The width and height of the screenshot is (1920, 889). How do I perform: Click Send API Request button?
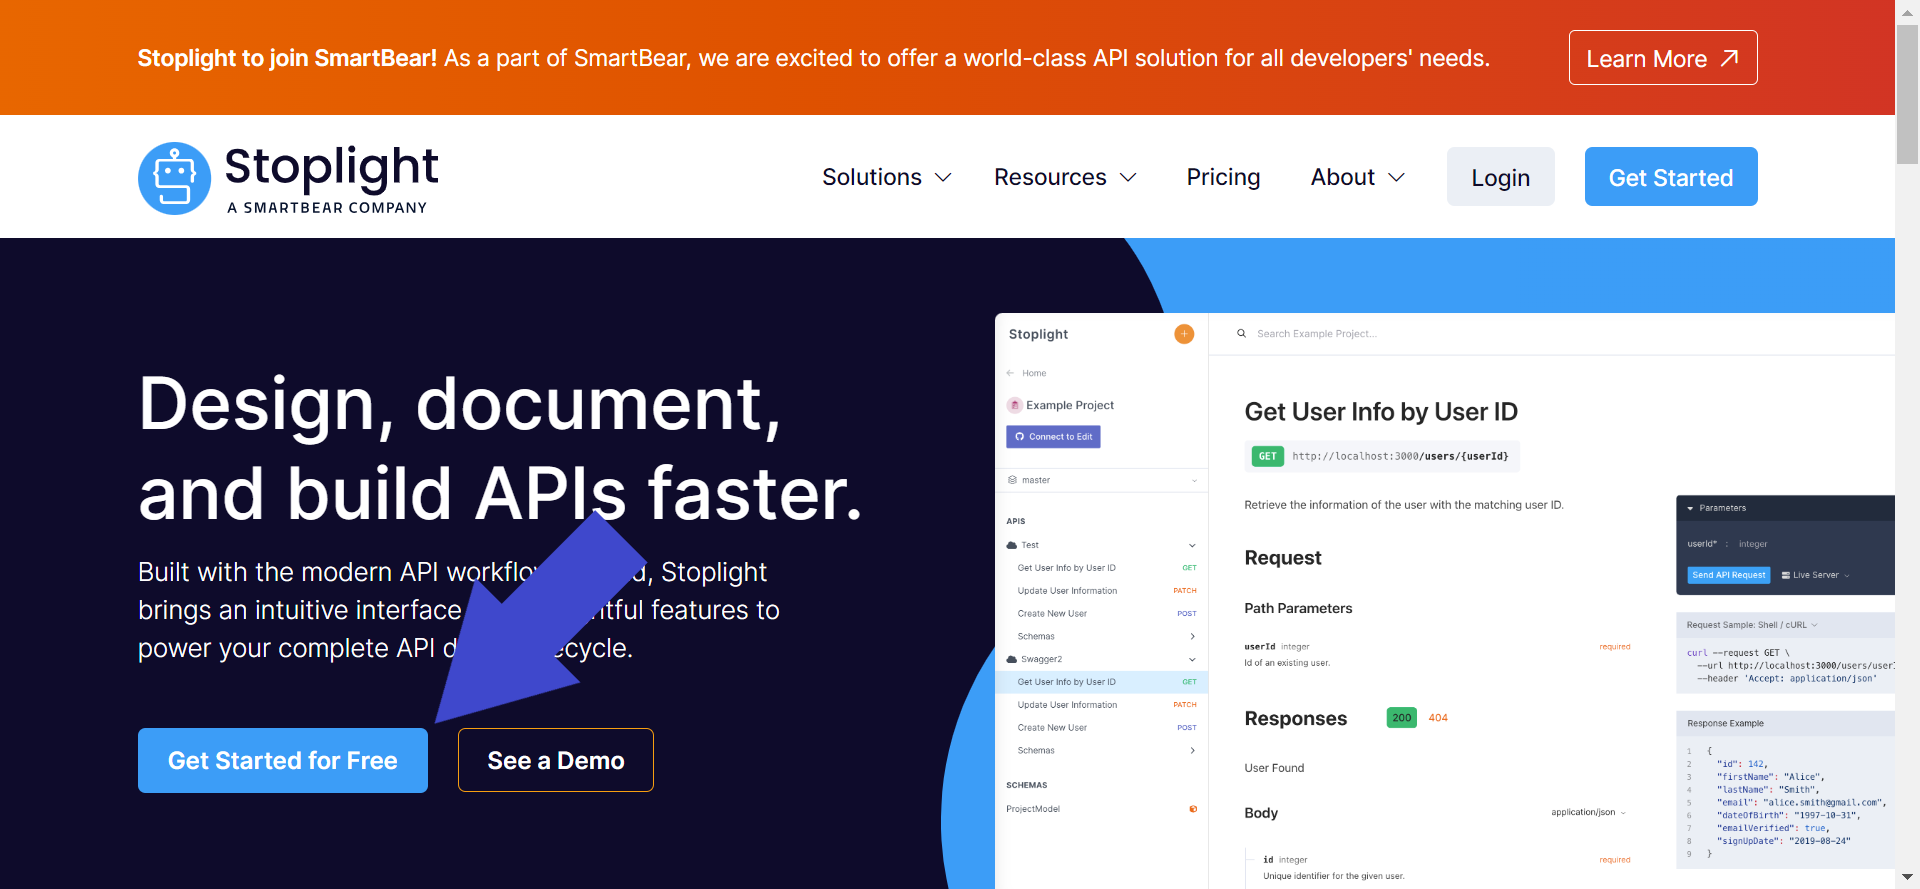(1728, 575)
